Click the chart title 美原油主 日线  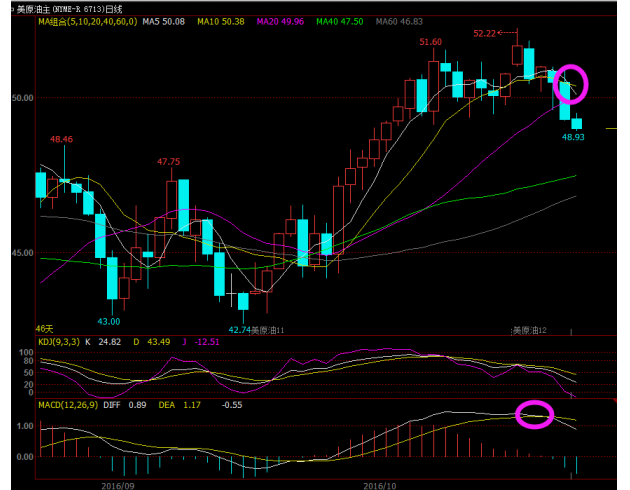click(70, 8)
